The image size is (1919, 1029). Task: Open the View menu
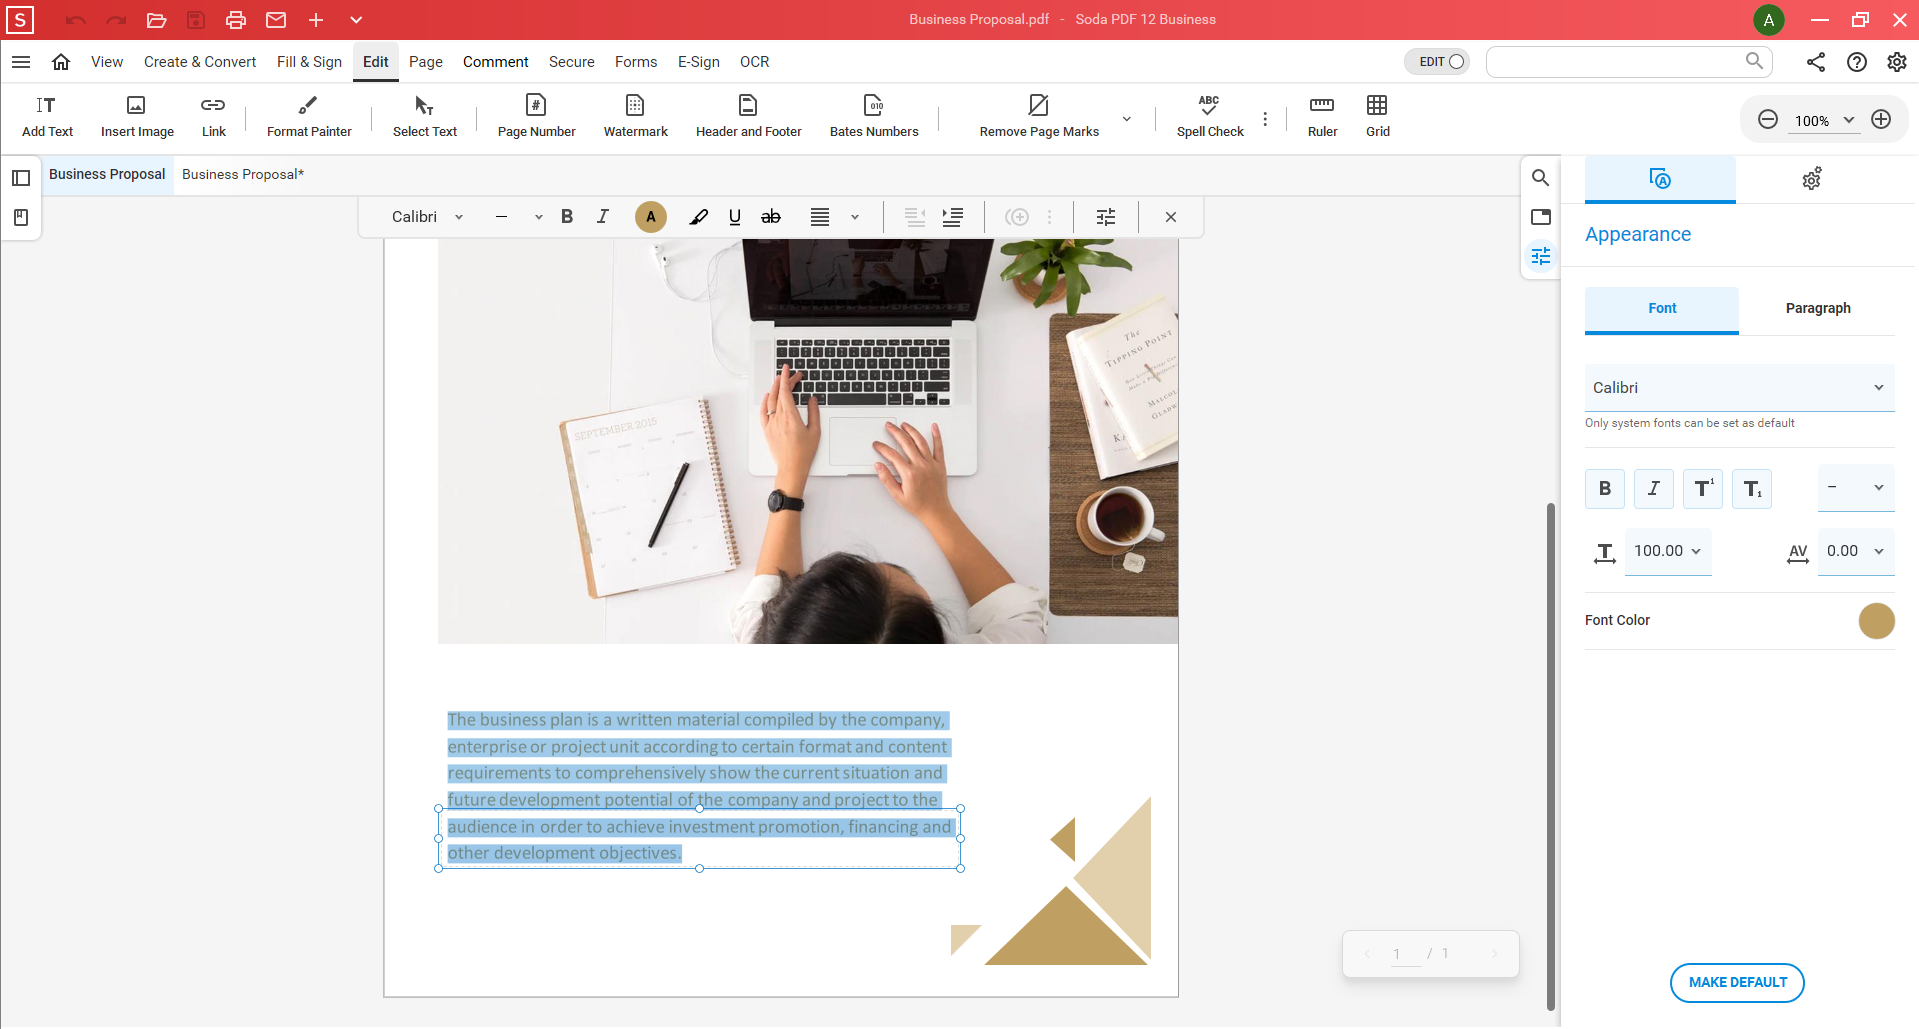pyautogui.click(x=107, y=62)
